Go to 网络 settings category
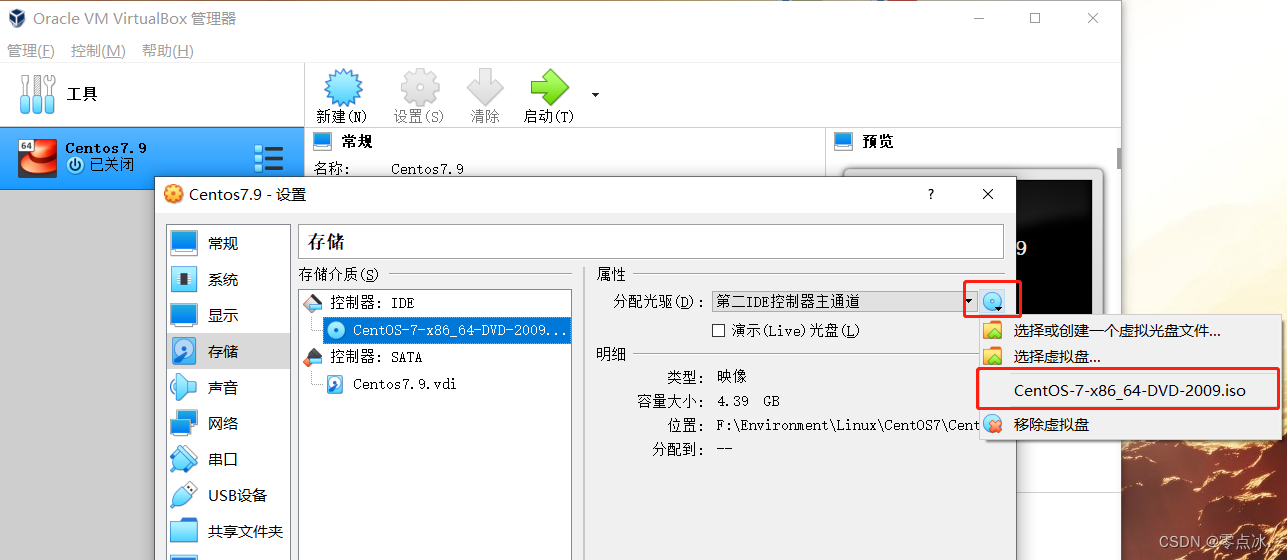The height and width of the screenshot is (560, 1287). pos(228,423)
